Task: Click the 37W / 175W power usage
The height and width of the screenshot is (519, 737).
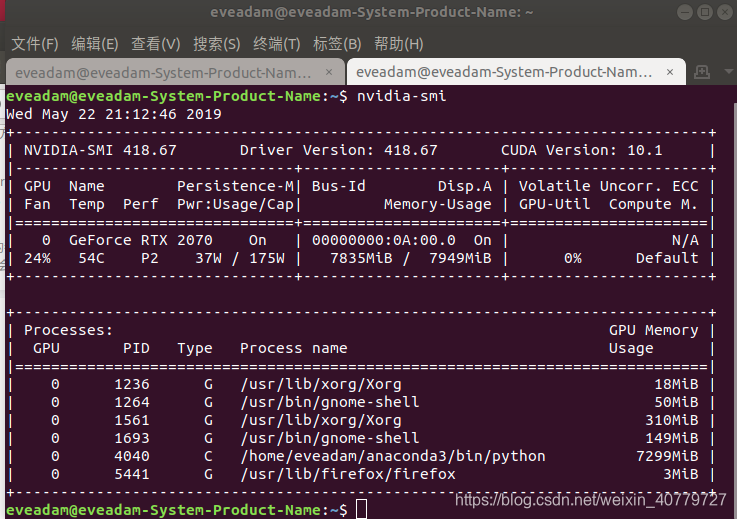Action: 240,259
